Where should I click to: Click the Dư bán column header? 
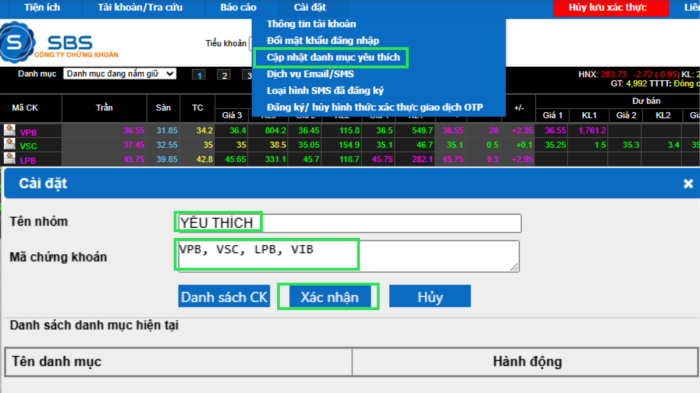[x=646, y=101]
